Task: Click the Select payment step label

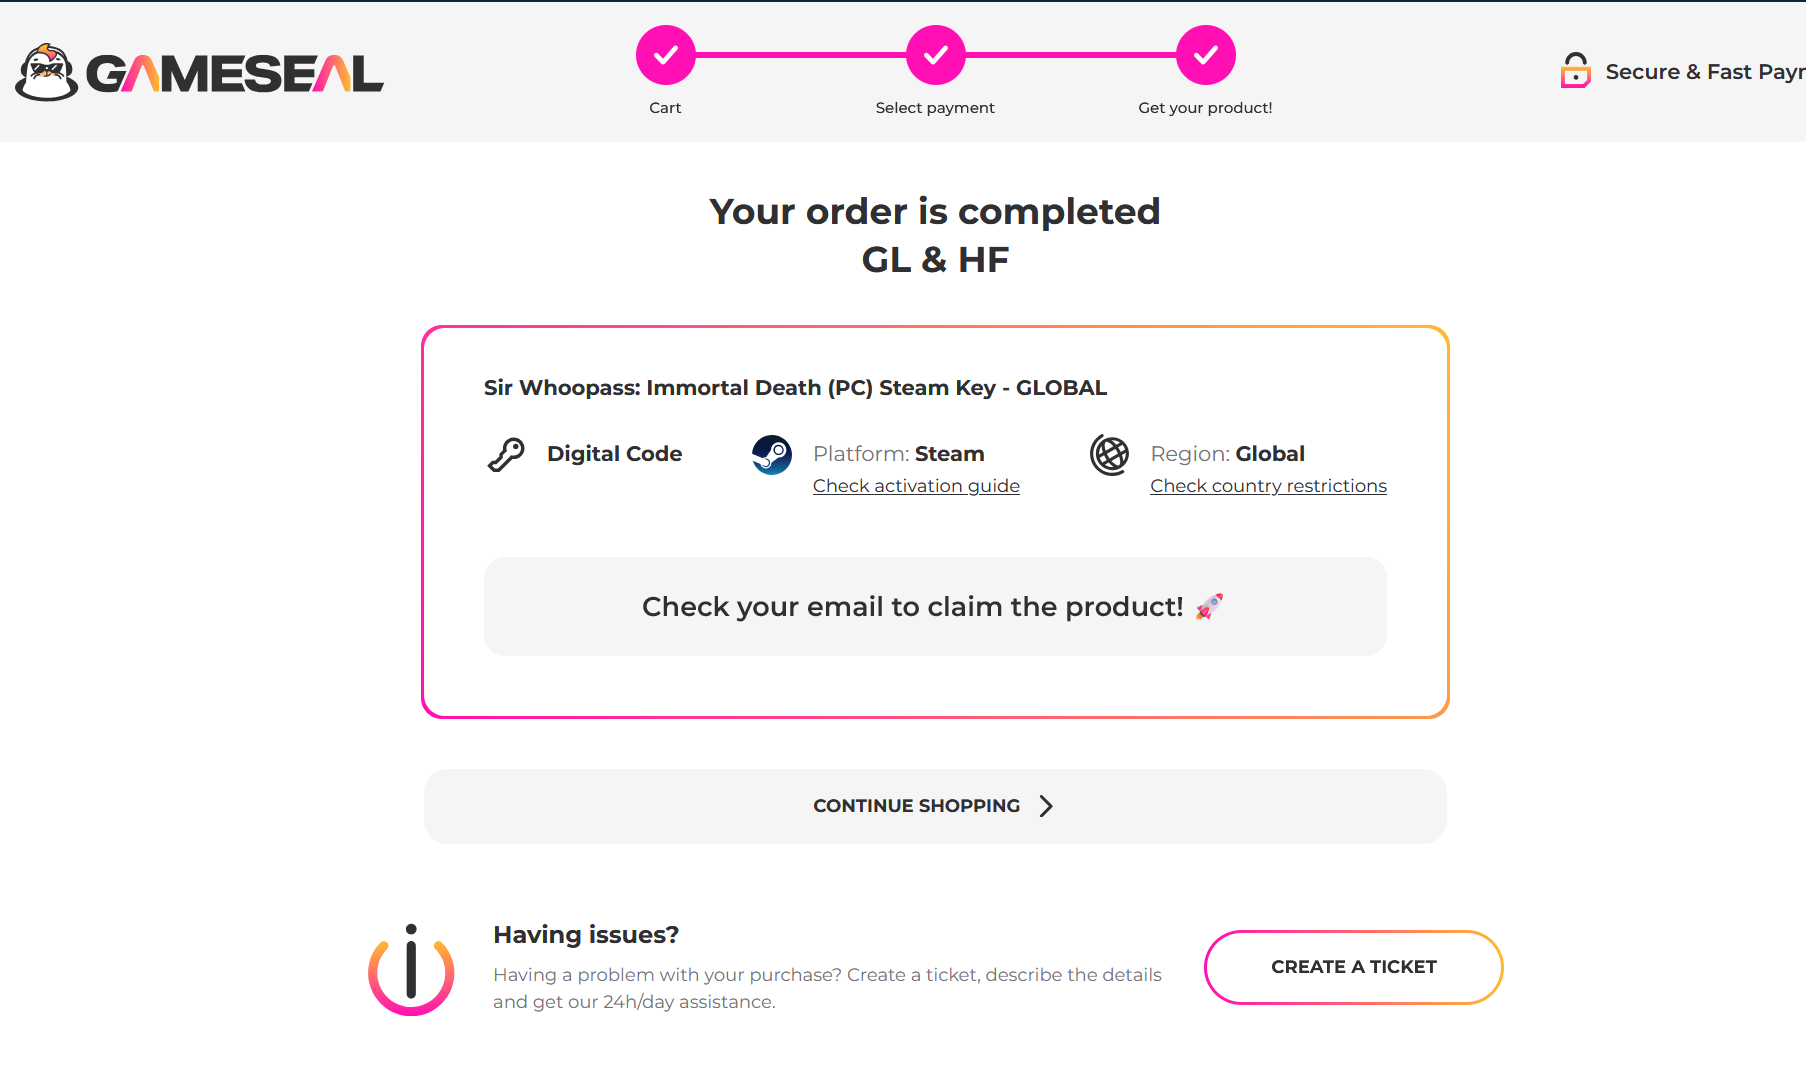Action: tap(935, 108)
